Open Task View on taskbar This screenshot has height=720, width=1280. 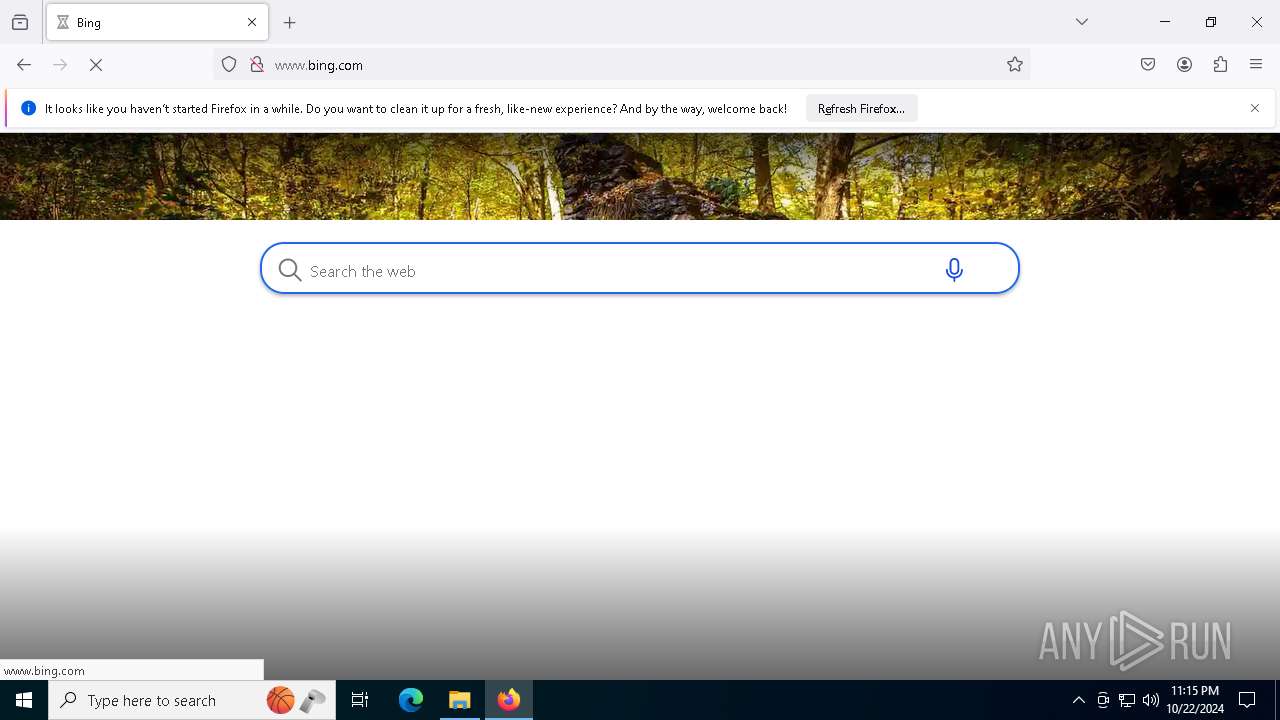(360, 700)
